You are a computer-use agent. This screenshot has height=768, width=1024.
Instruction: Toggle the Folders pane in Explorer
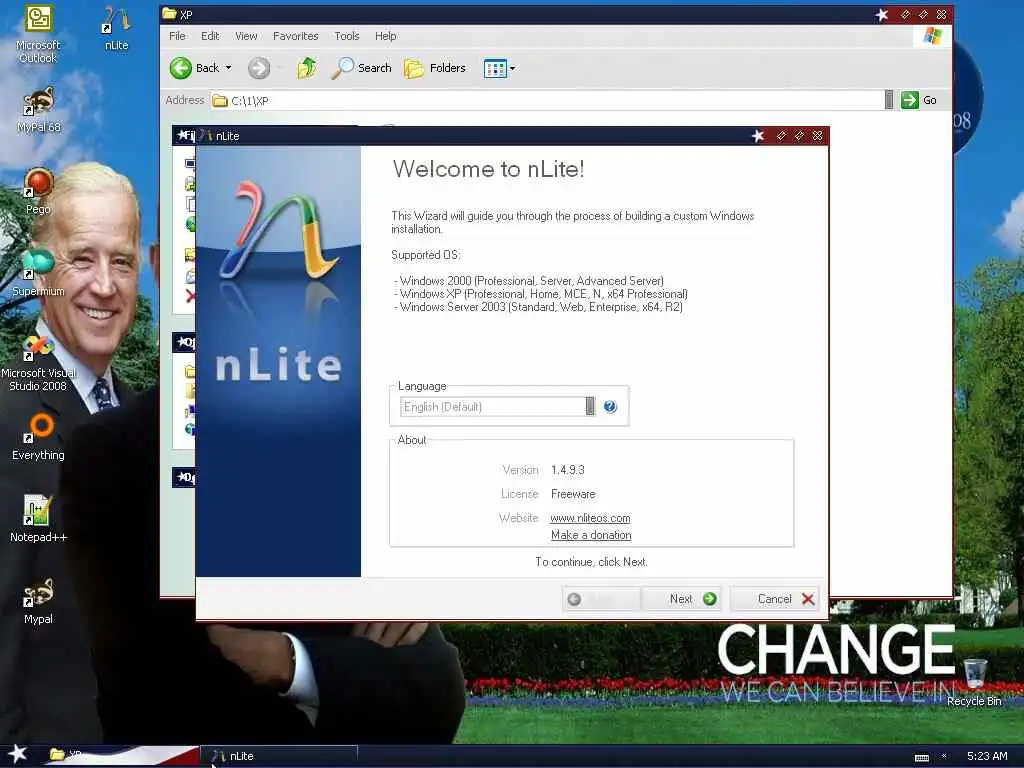pyautogui.click(x=435, y=68)
